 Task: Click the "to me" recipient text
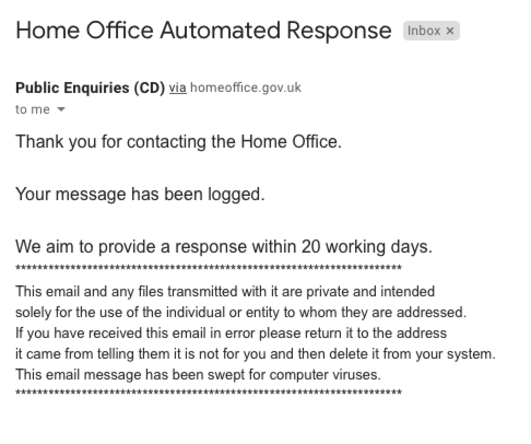coord(33,110)
